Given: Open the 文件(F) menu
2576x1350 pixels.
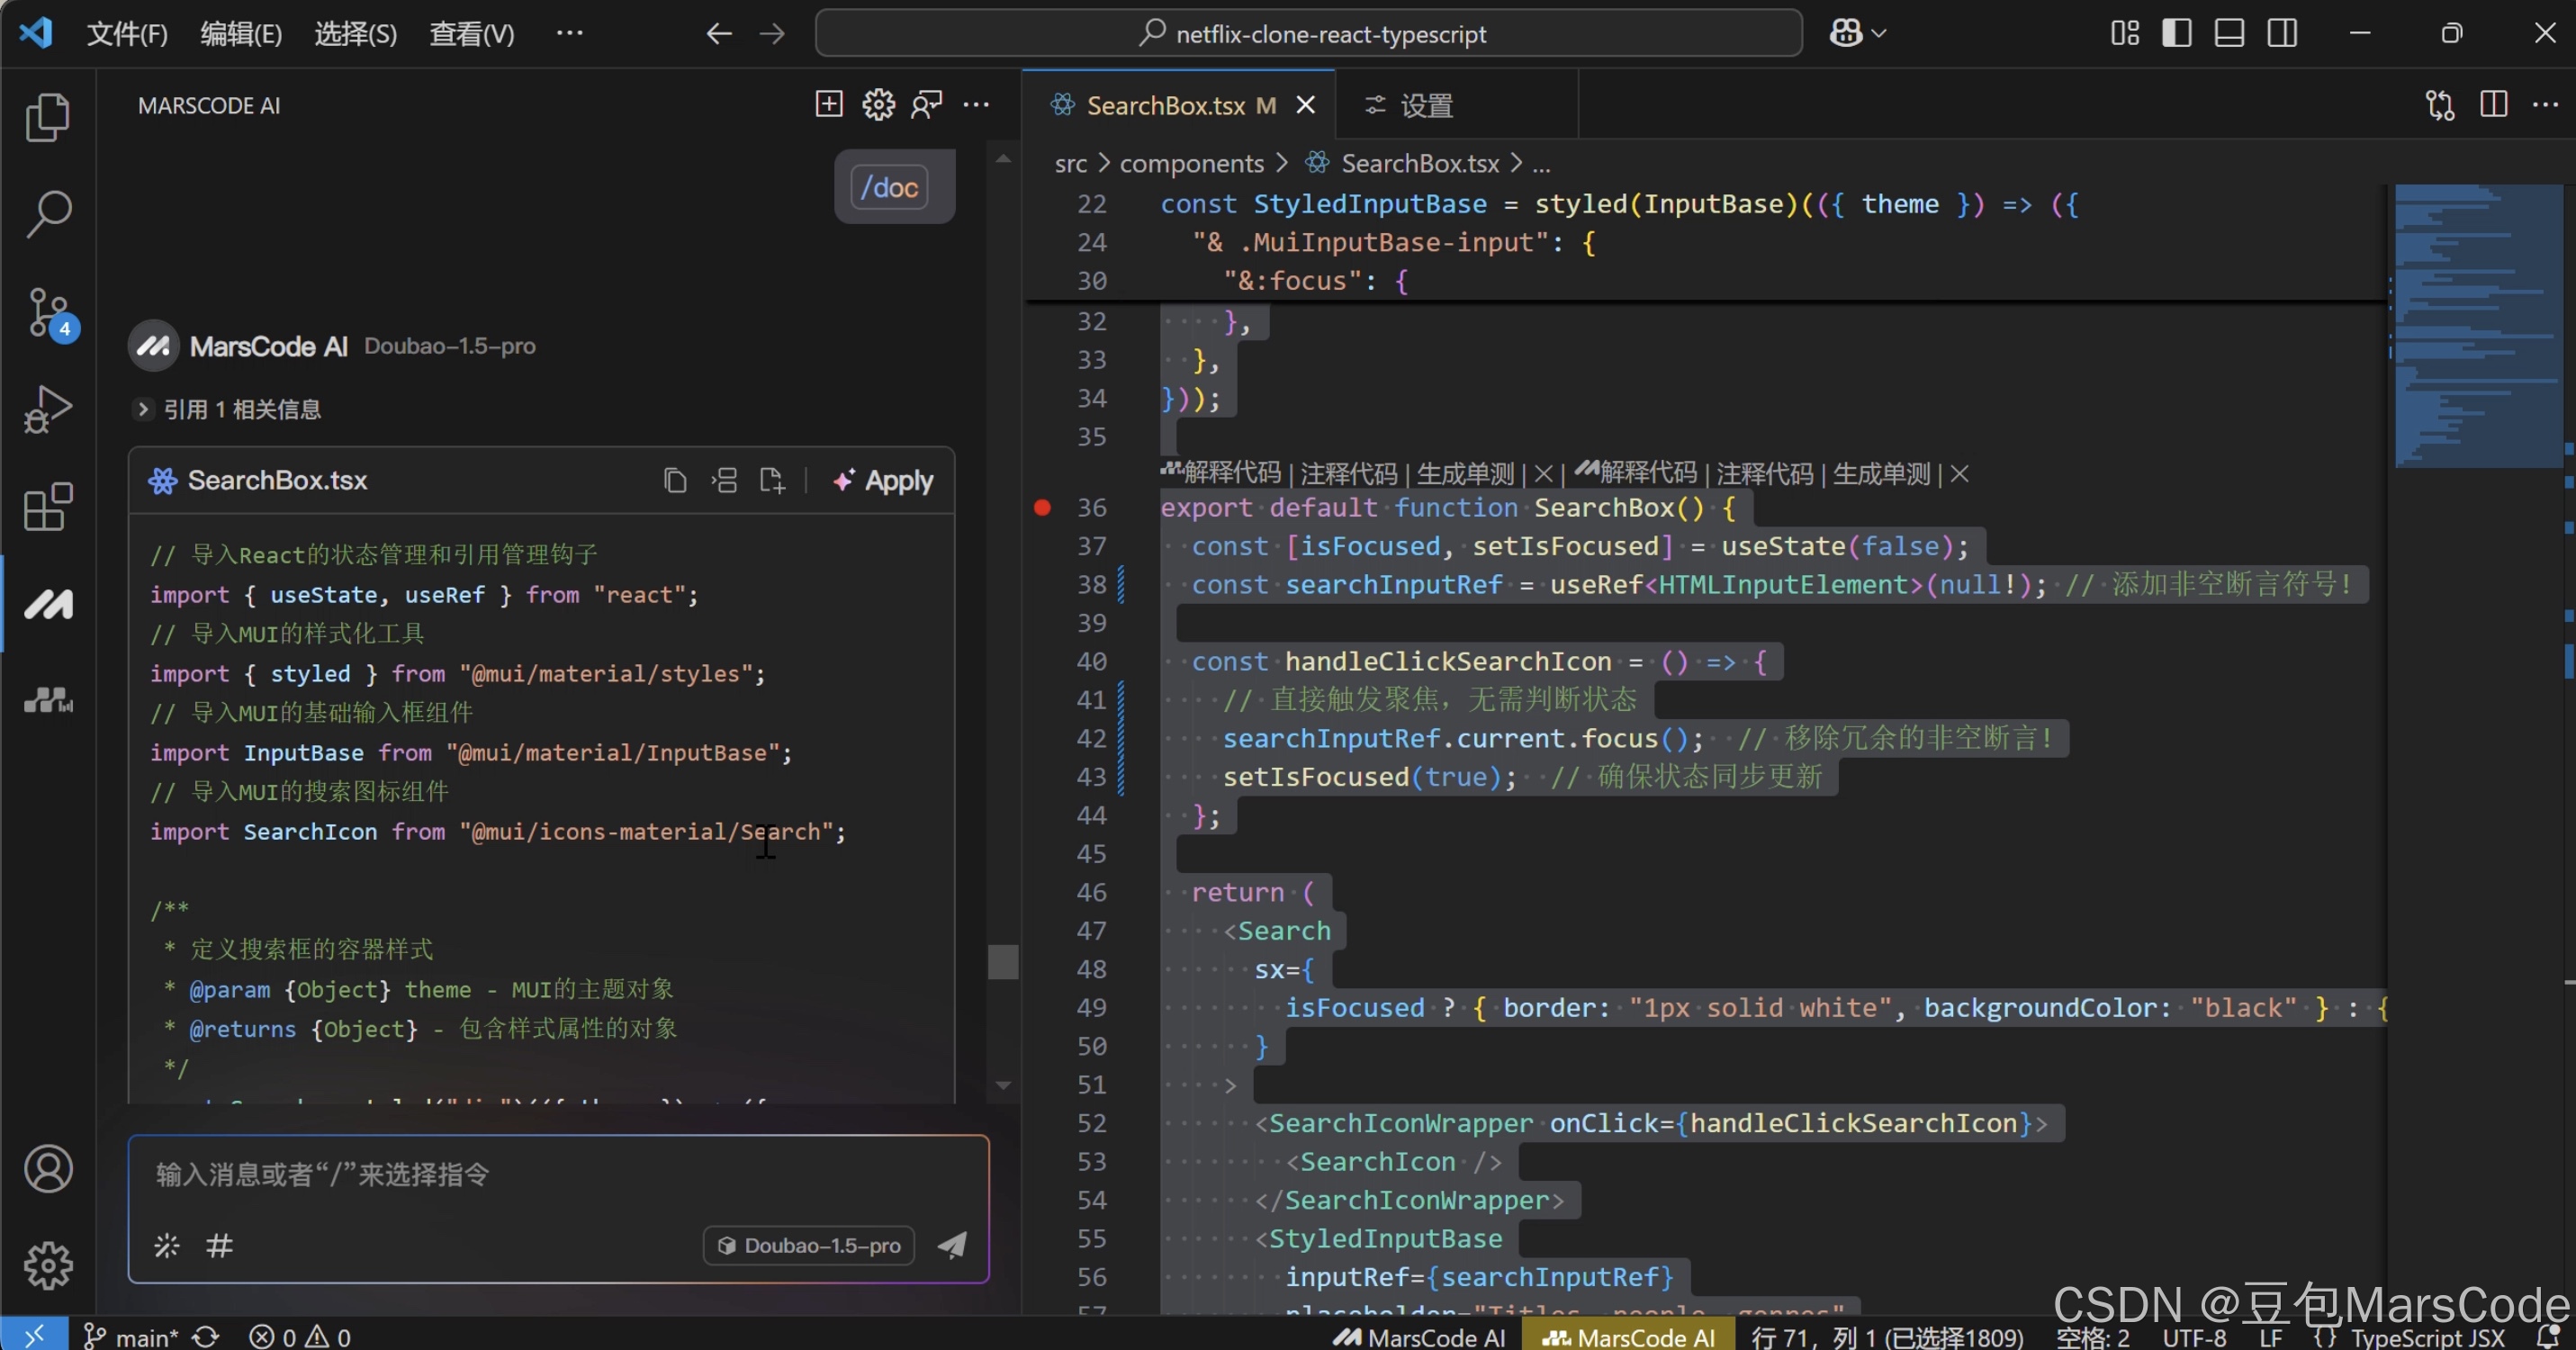Looking at the screenshot, I should [x=127, y=34].
